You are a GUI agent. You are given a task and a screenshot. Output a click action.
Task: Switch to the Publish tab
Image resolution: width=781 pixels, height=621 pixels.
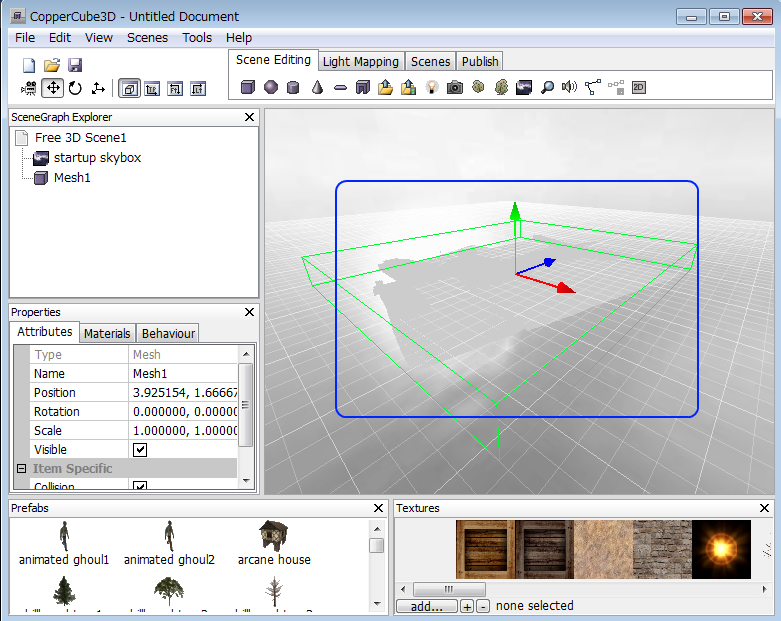[480, 61]
